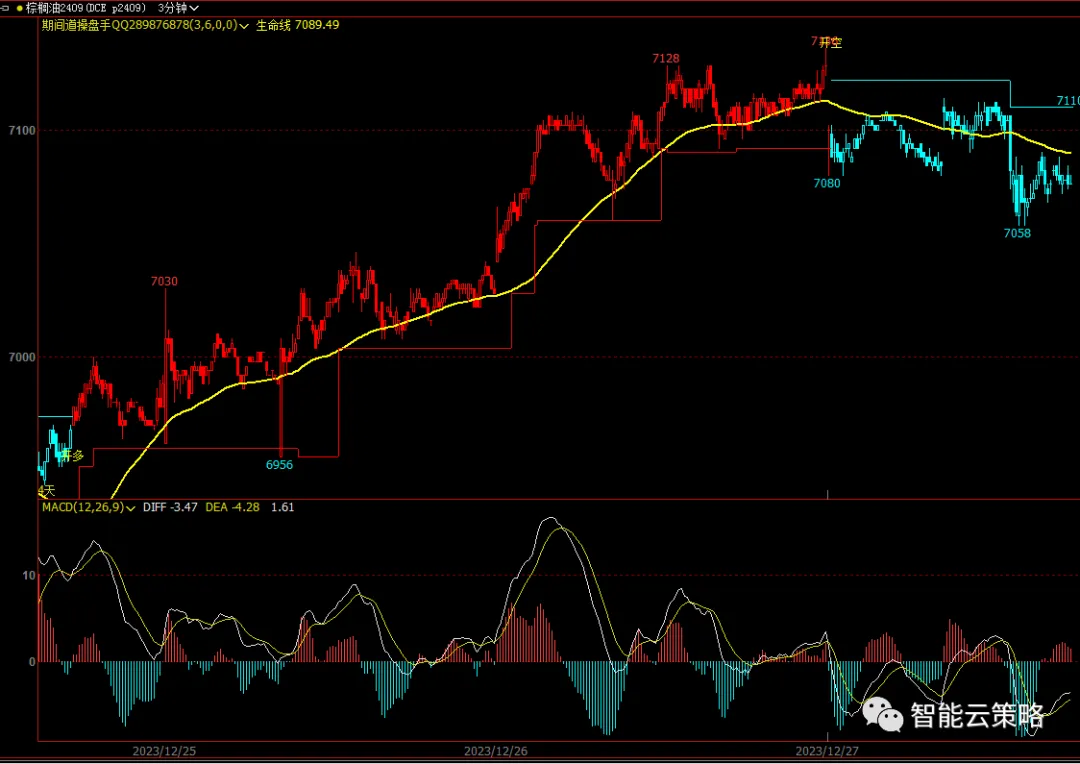Expand the MACD(12,26,9) indicator dropdown
Viewport: 1080px width, 764px height.
coord(130,508)
